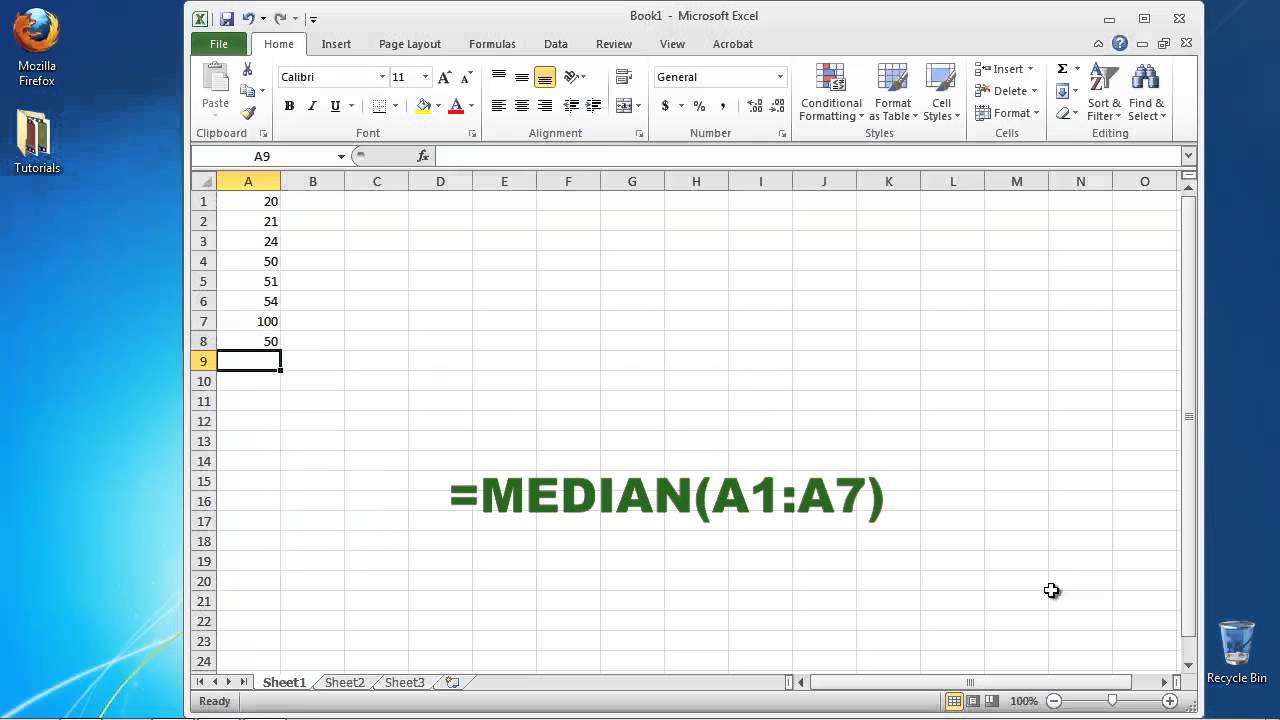This screenshot has width=1280, height=720.
Task: Click Decrease Decimal icon
Action: [777, 106]
